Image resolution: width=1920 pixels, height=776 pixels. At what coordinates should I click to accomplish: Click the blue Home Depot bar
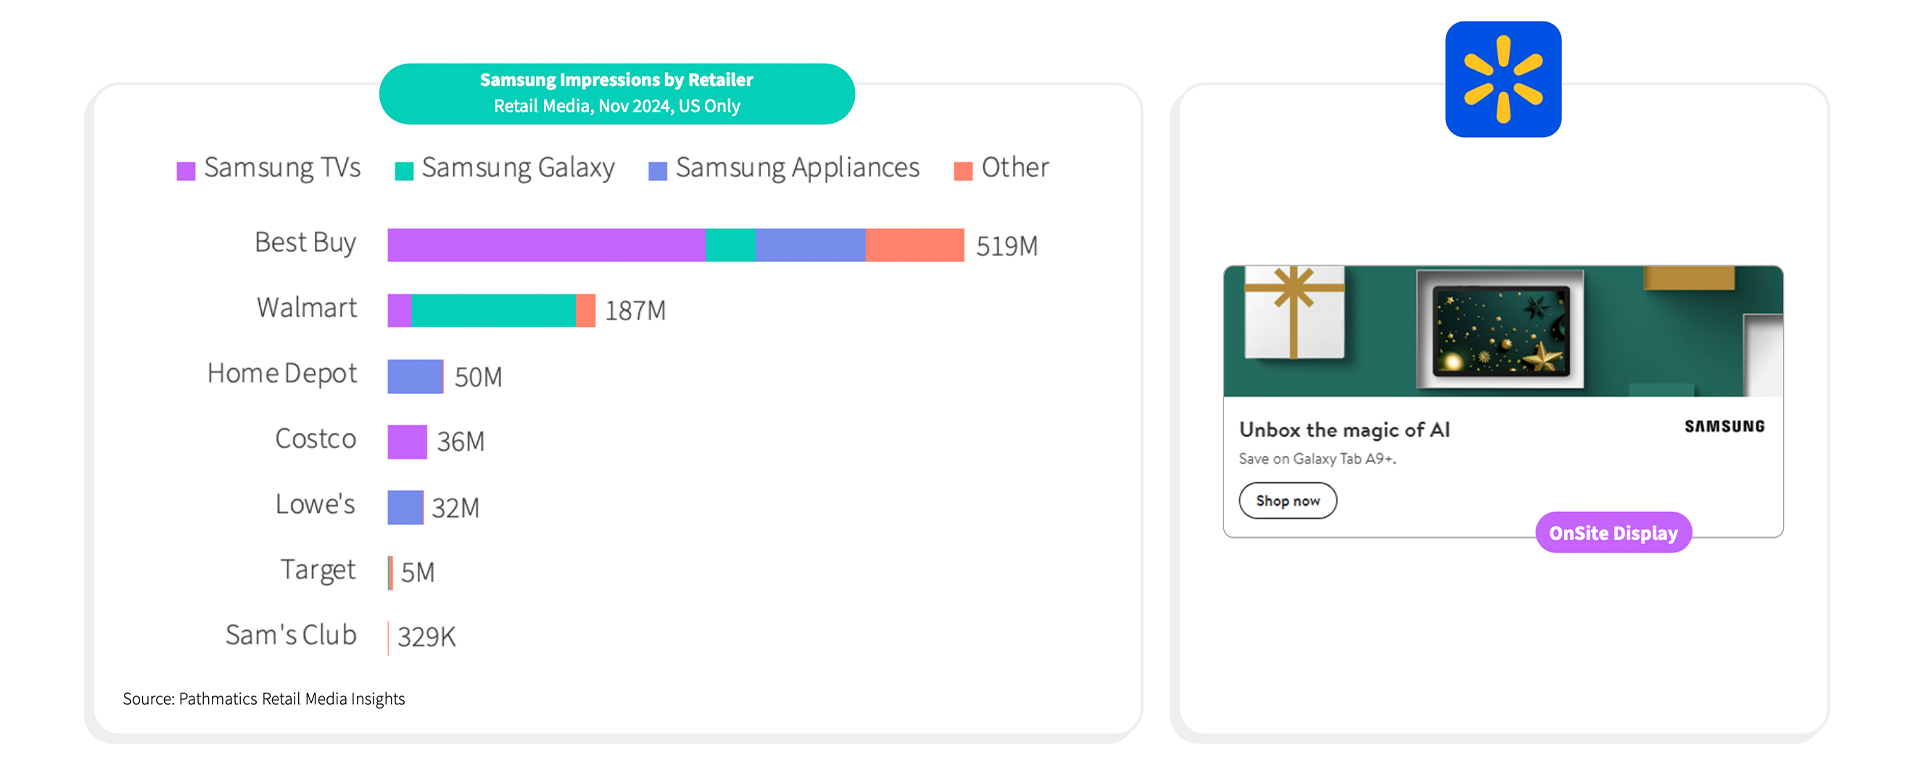(416, 376)
